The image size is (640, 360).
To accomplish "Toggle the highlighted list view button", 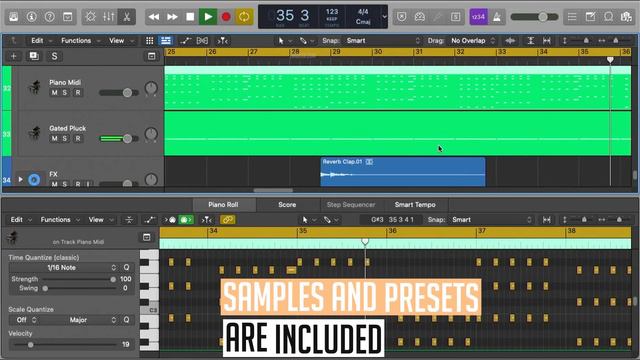I will pyautogui.click(x=165, y=40).
